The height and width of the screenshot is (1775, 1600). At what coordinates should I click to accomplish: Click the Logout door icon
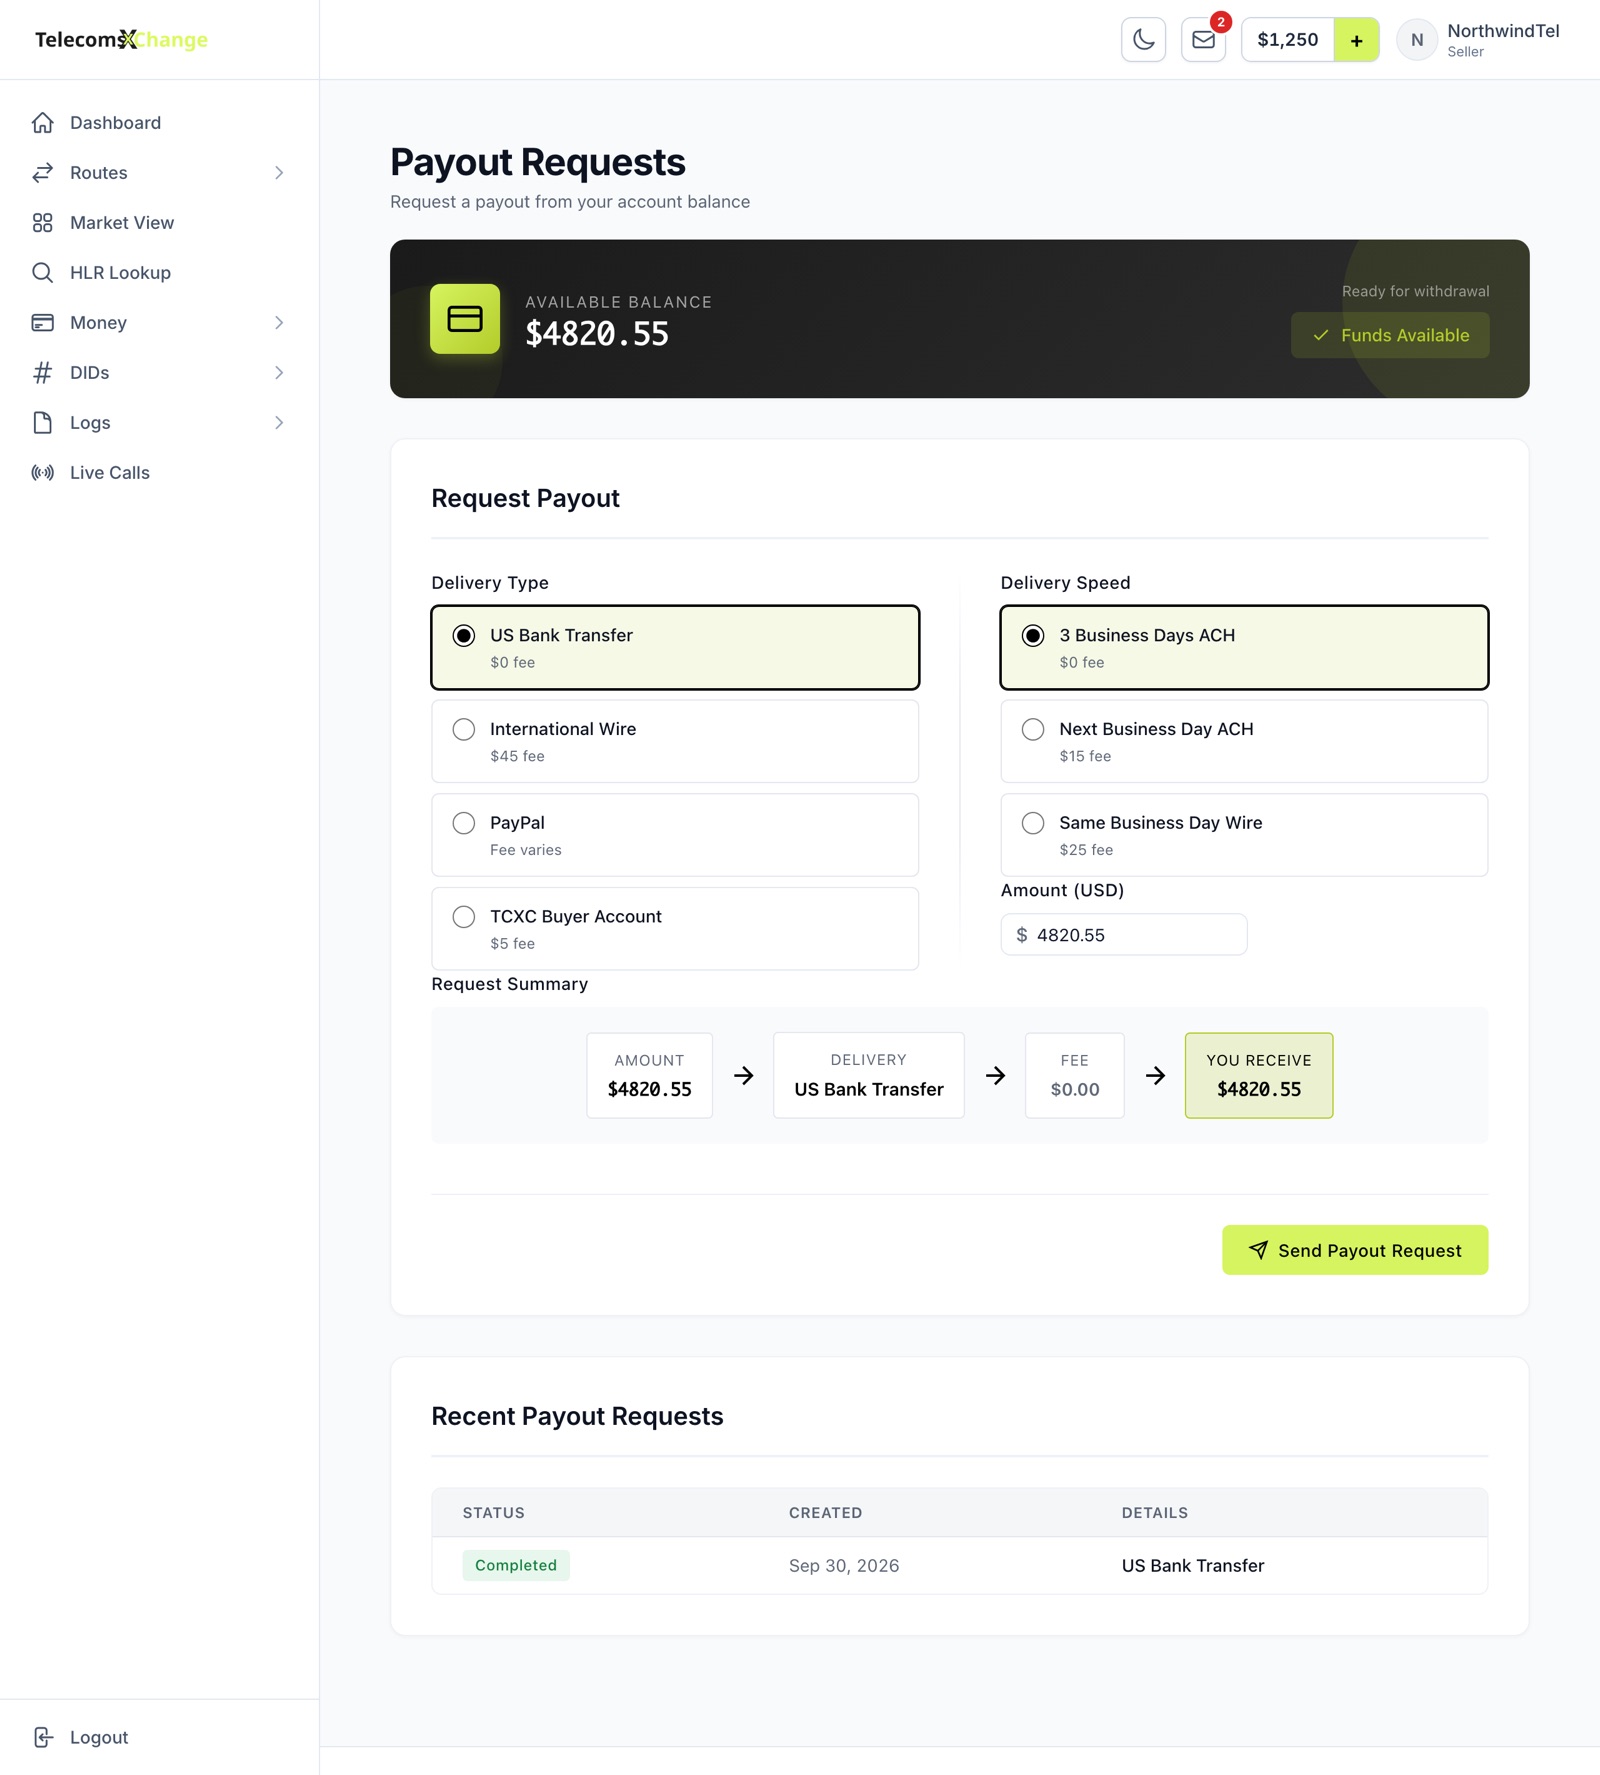tap(42, 1737)
